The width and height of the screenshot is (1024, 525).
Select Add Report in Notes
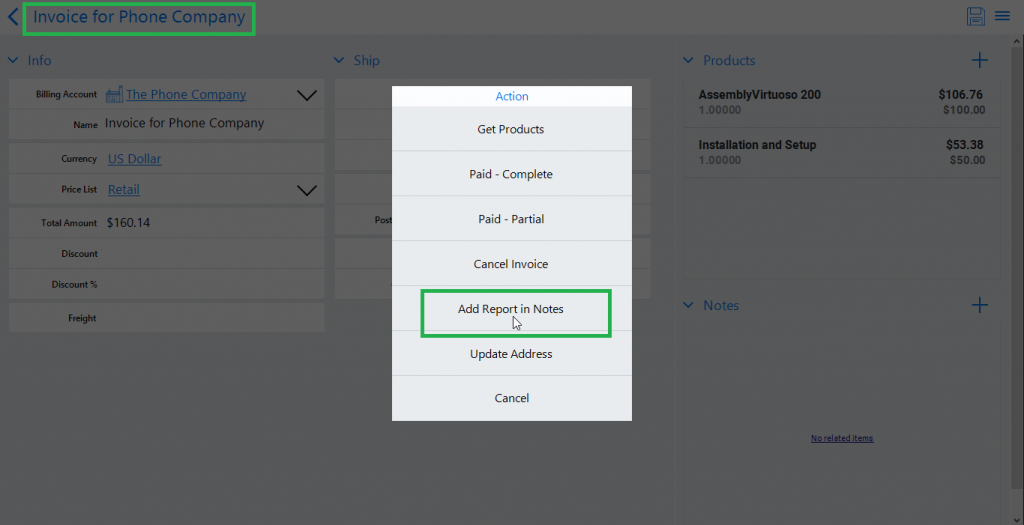click(x=511, y=309)
